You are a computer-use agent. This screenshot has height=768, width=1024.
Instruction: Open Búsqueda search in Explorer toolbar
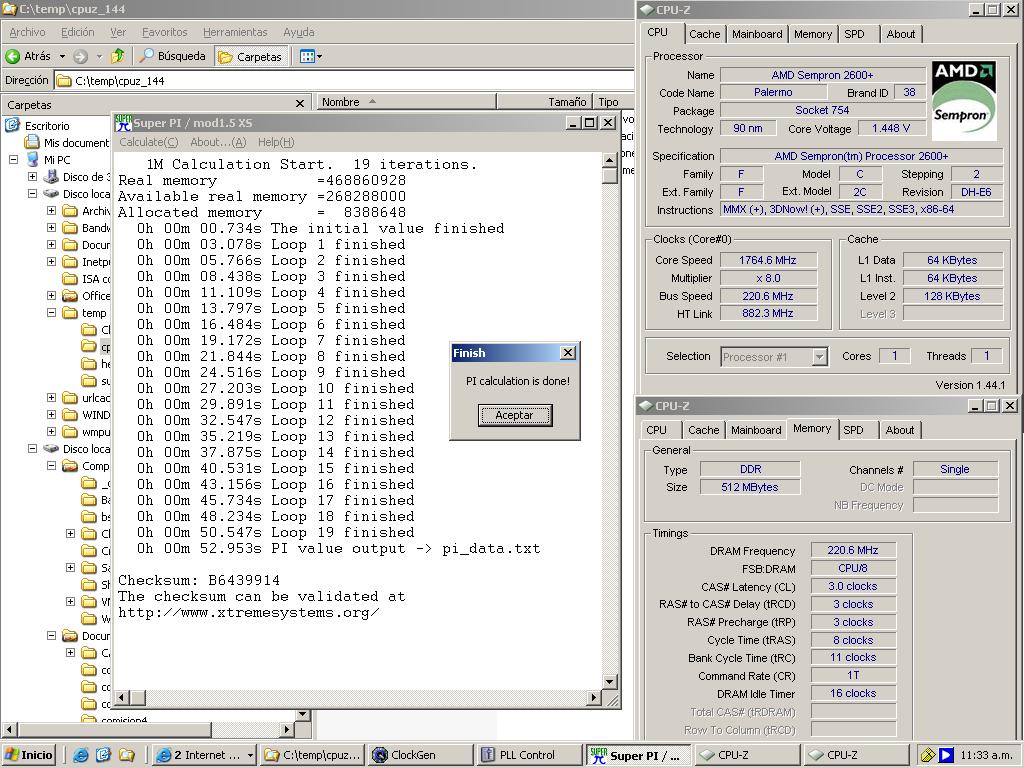pyautogui.click(x=172, y=56)
